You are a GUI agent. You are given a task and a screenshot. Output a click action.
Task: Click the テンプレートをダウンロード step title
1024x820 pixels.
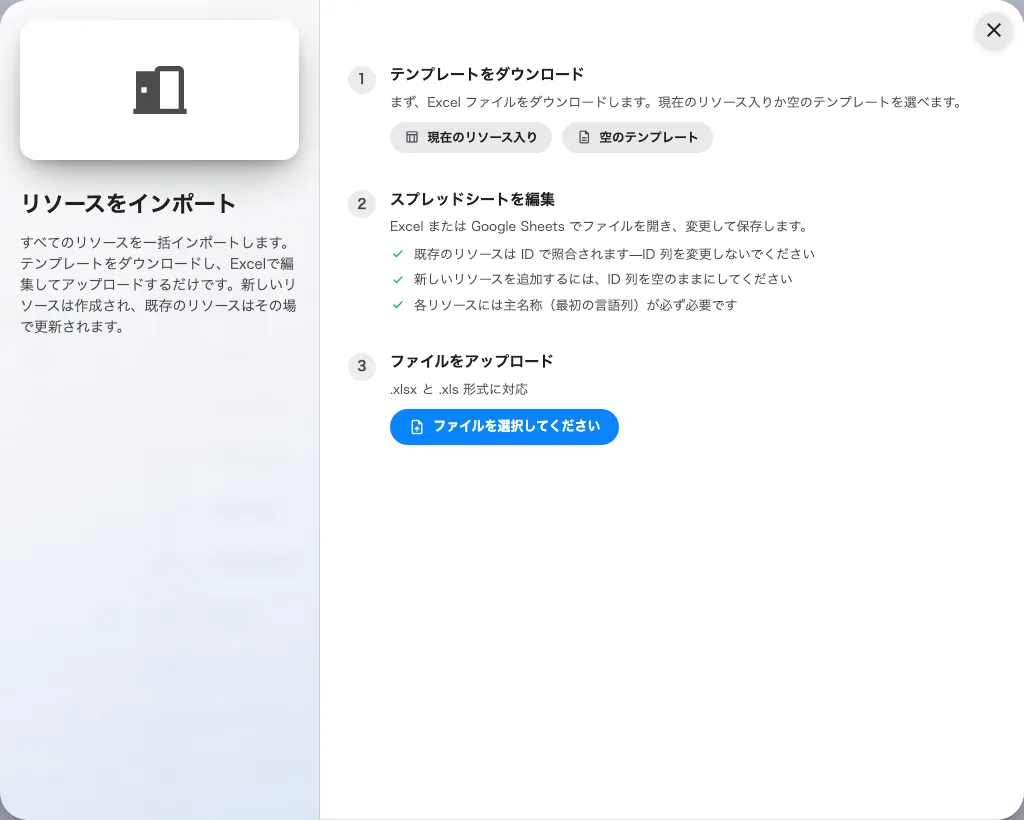click(x=487, y=74)
